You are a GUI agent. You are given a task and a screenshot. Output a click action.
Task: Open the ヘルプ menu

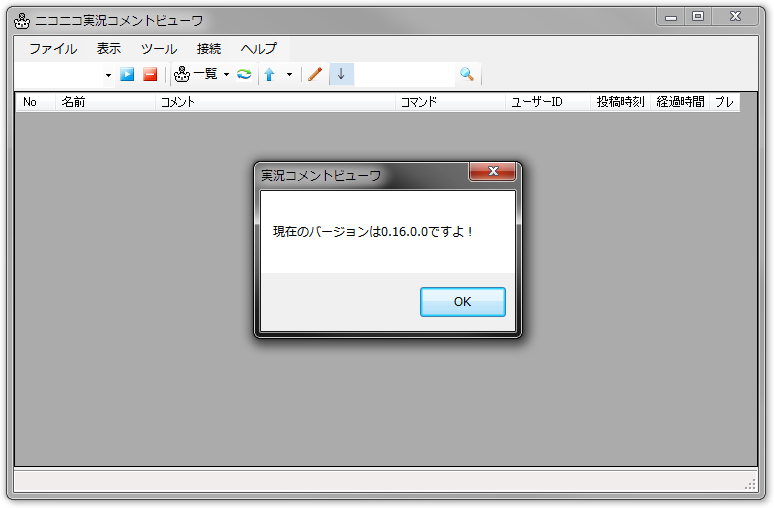pos(259,48)
